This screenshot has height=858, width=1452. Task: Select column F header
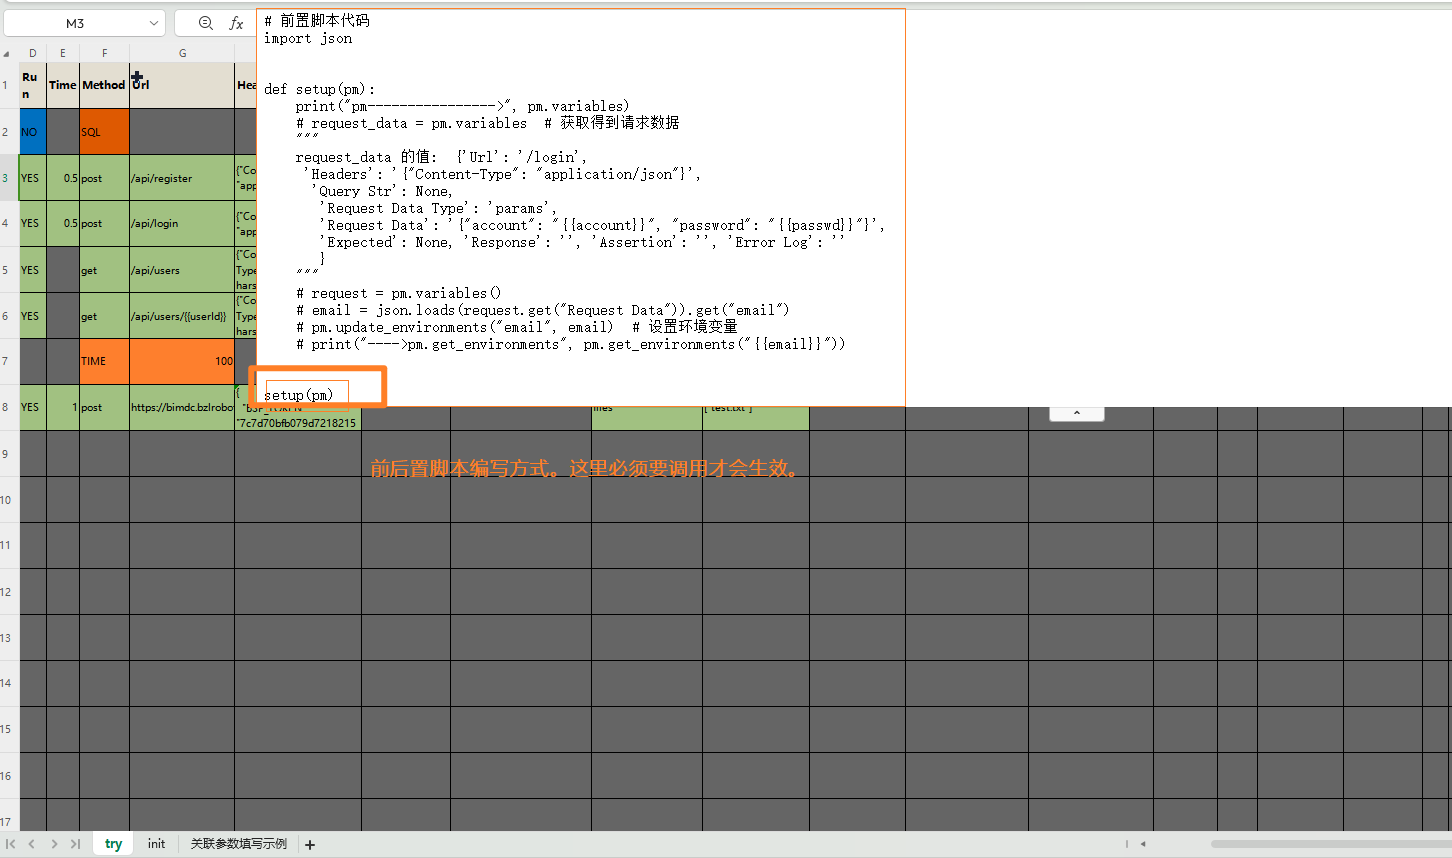104,53
